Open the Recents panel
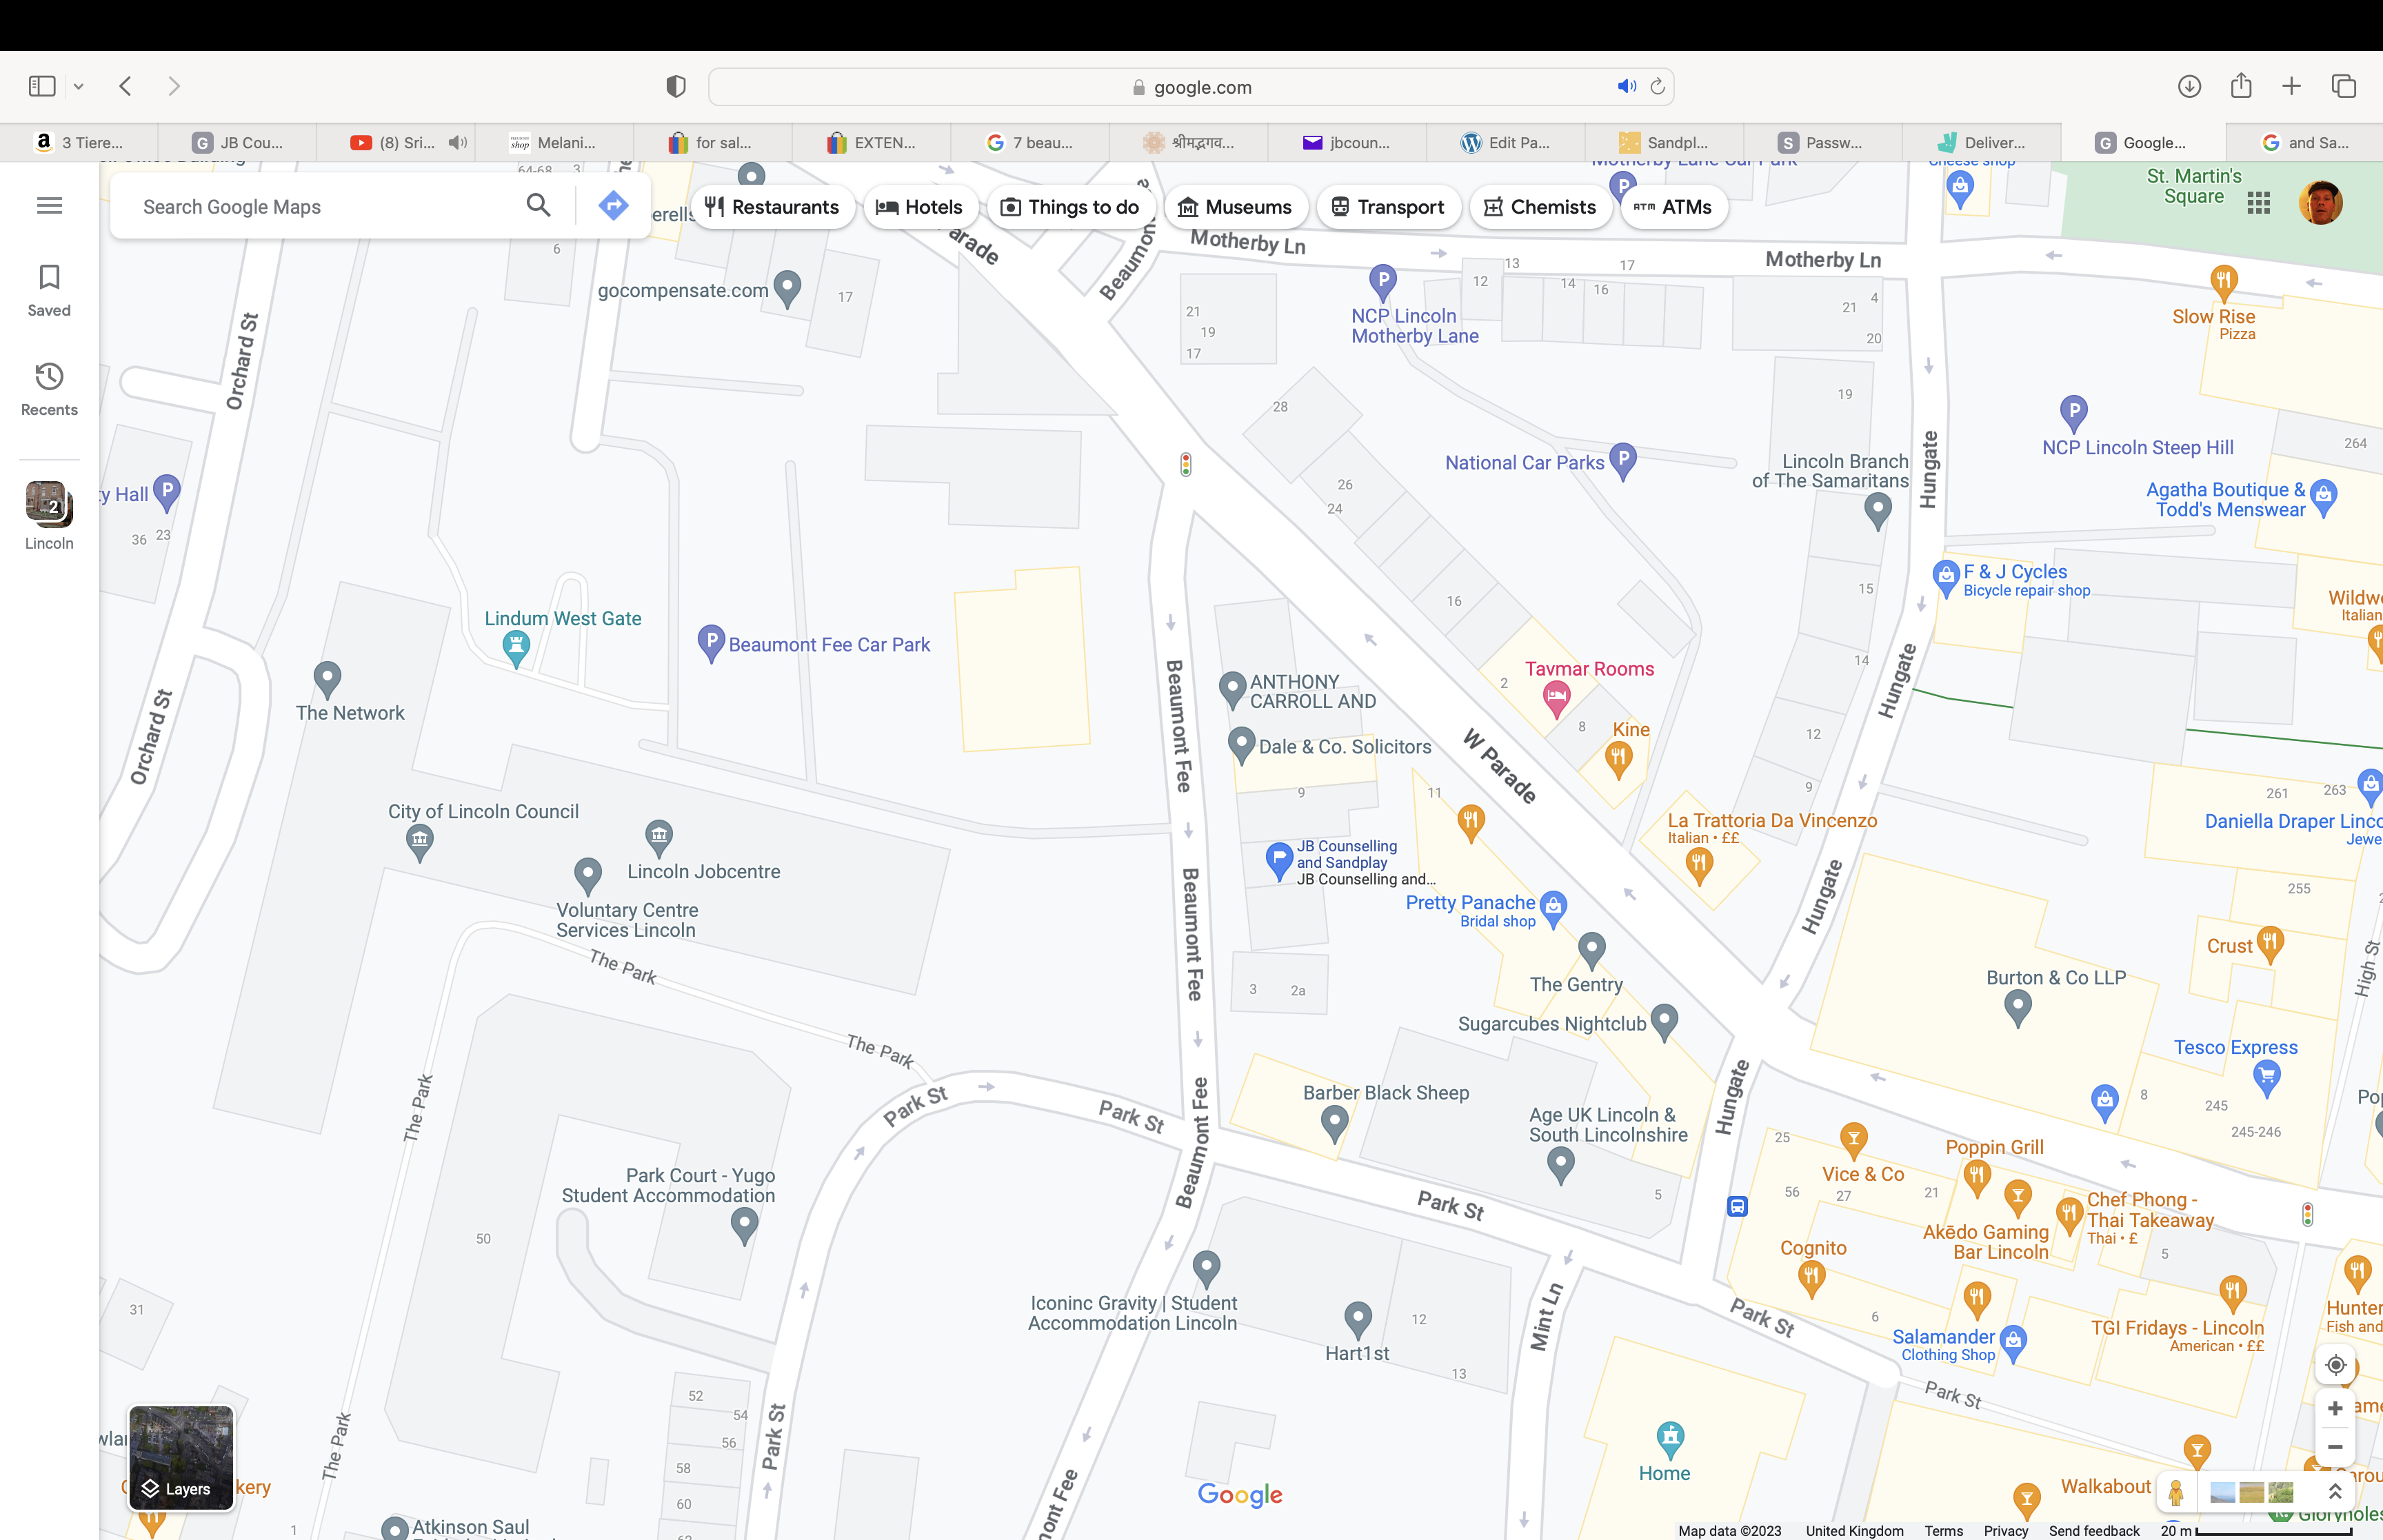 coord(49,390)
